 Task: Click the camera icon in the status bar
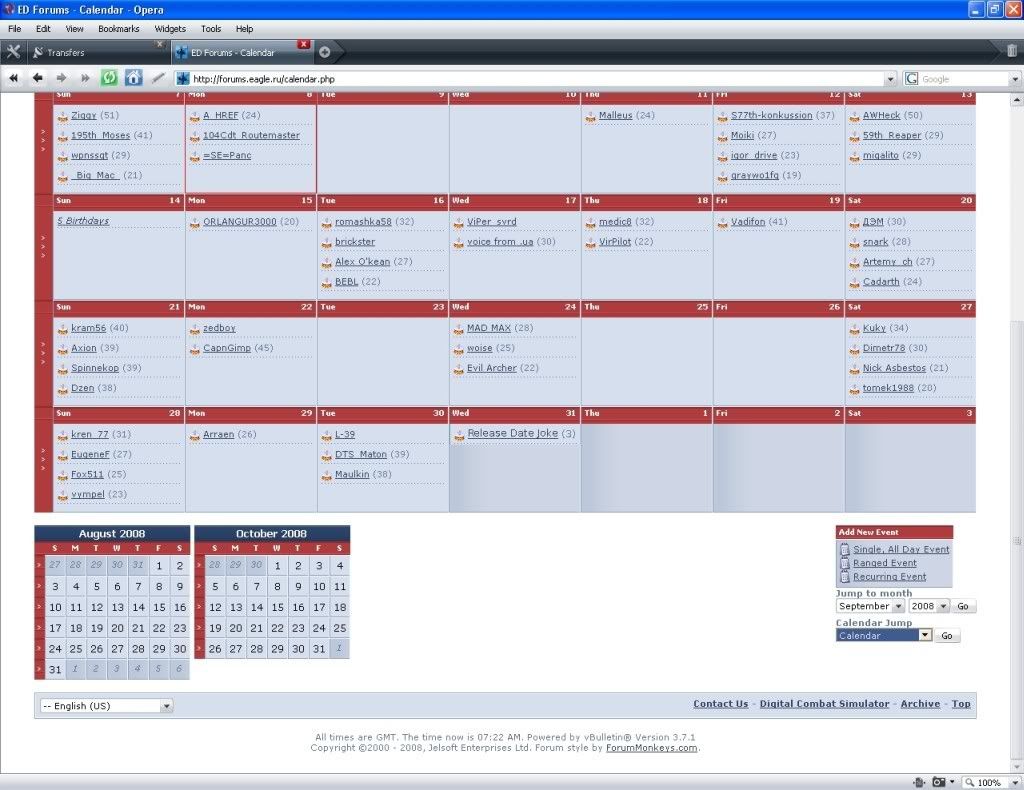tap(940, 782)
